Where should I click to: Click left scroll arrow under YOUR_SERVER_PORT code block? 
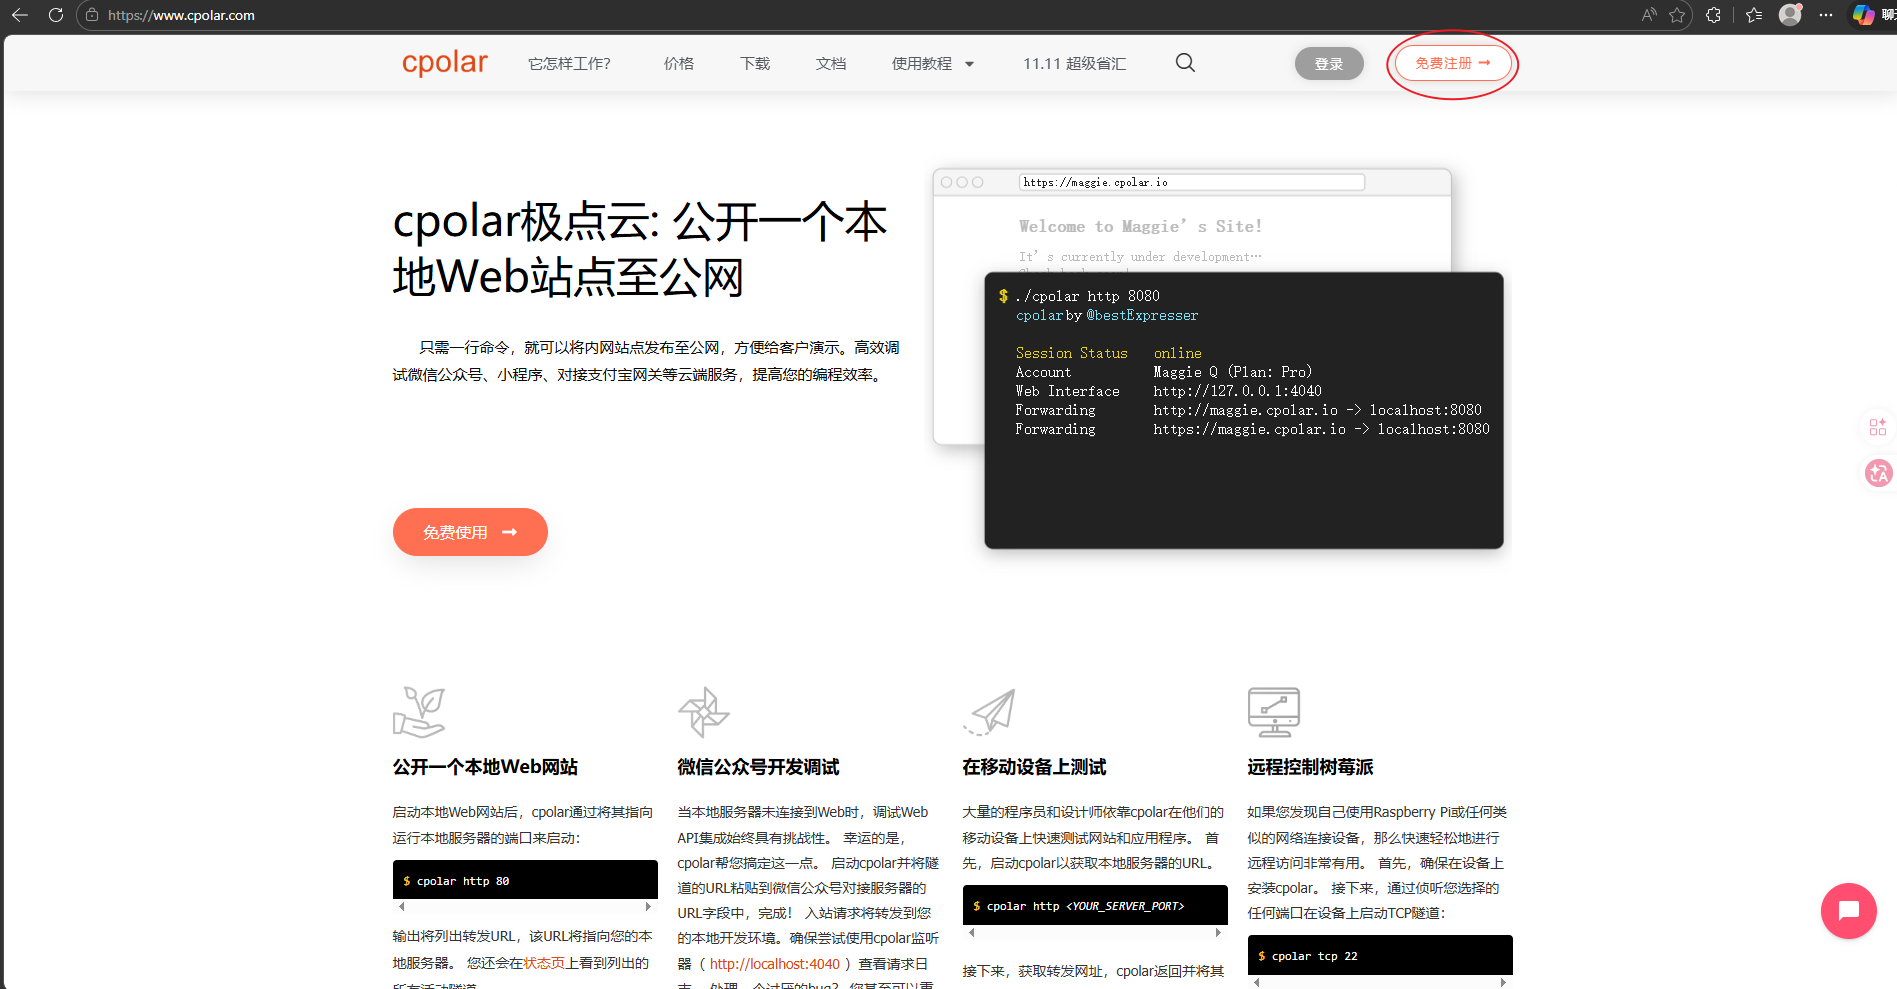(x=972, y=932)
